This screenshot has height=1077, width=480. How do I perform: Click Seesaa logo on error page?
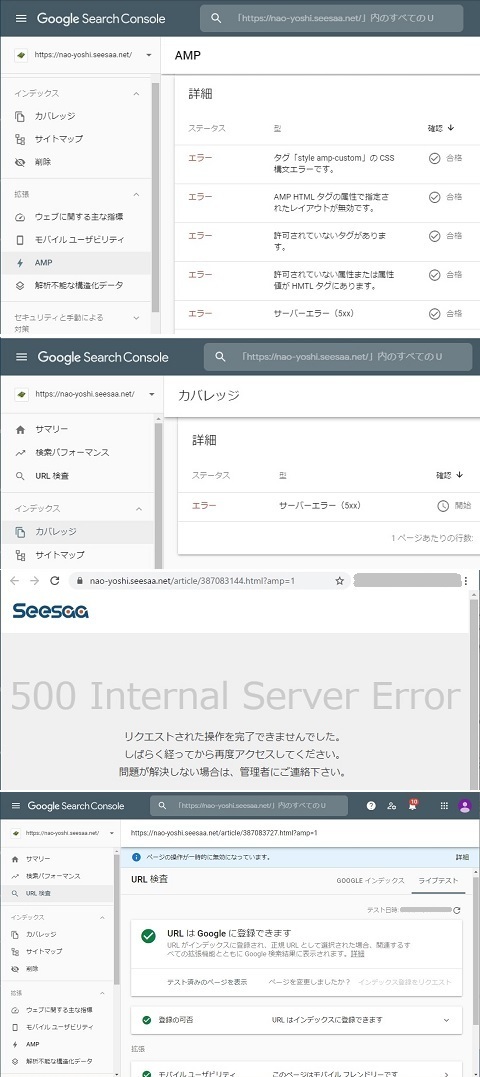[50, 610]
